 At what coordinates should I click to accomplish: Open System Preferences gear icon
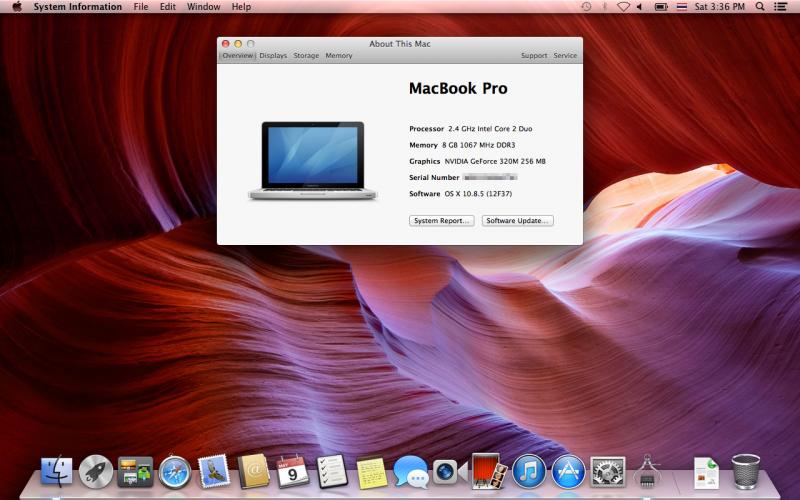pyautogui.click(x=608, y=472)
